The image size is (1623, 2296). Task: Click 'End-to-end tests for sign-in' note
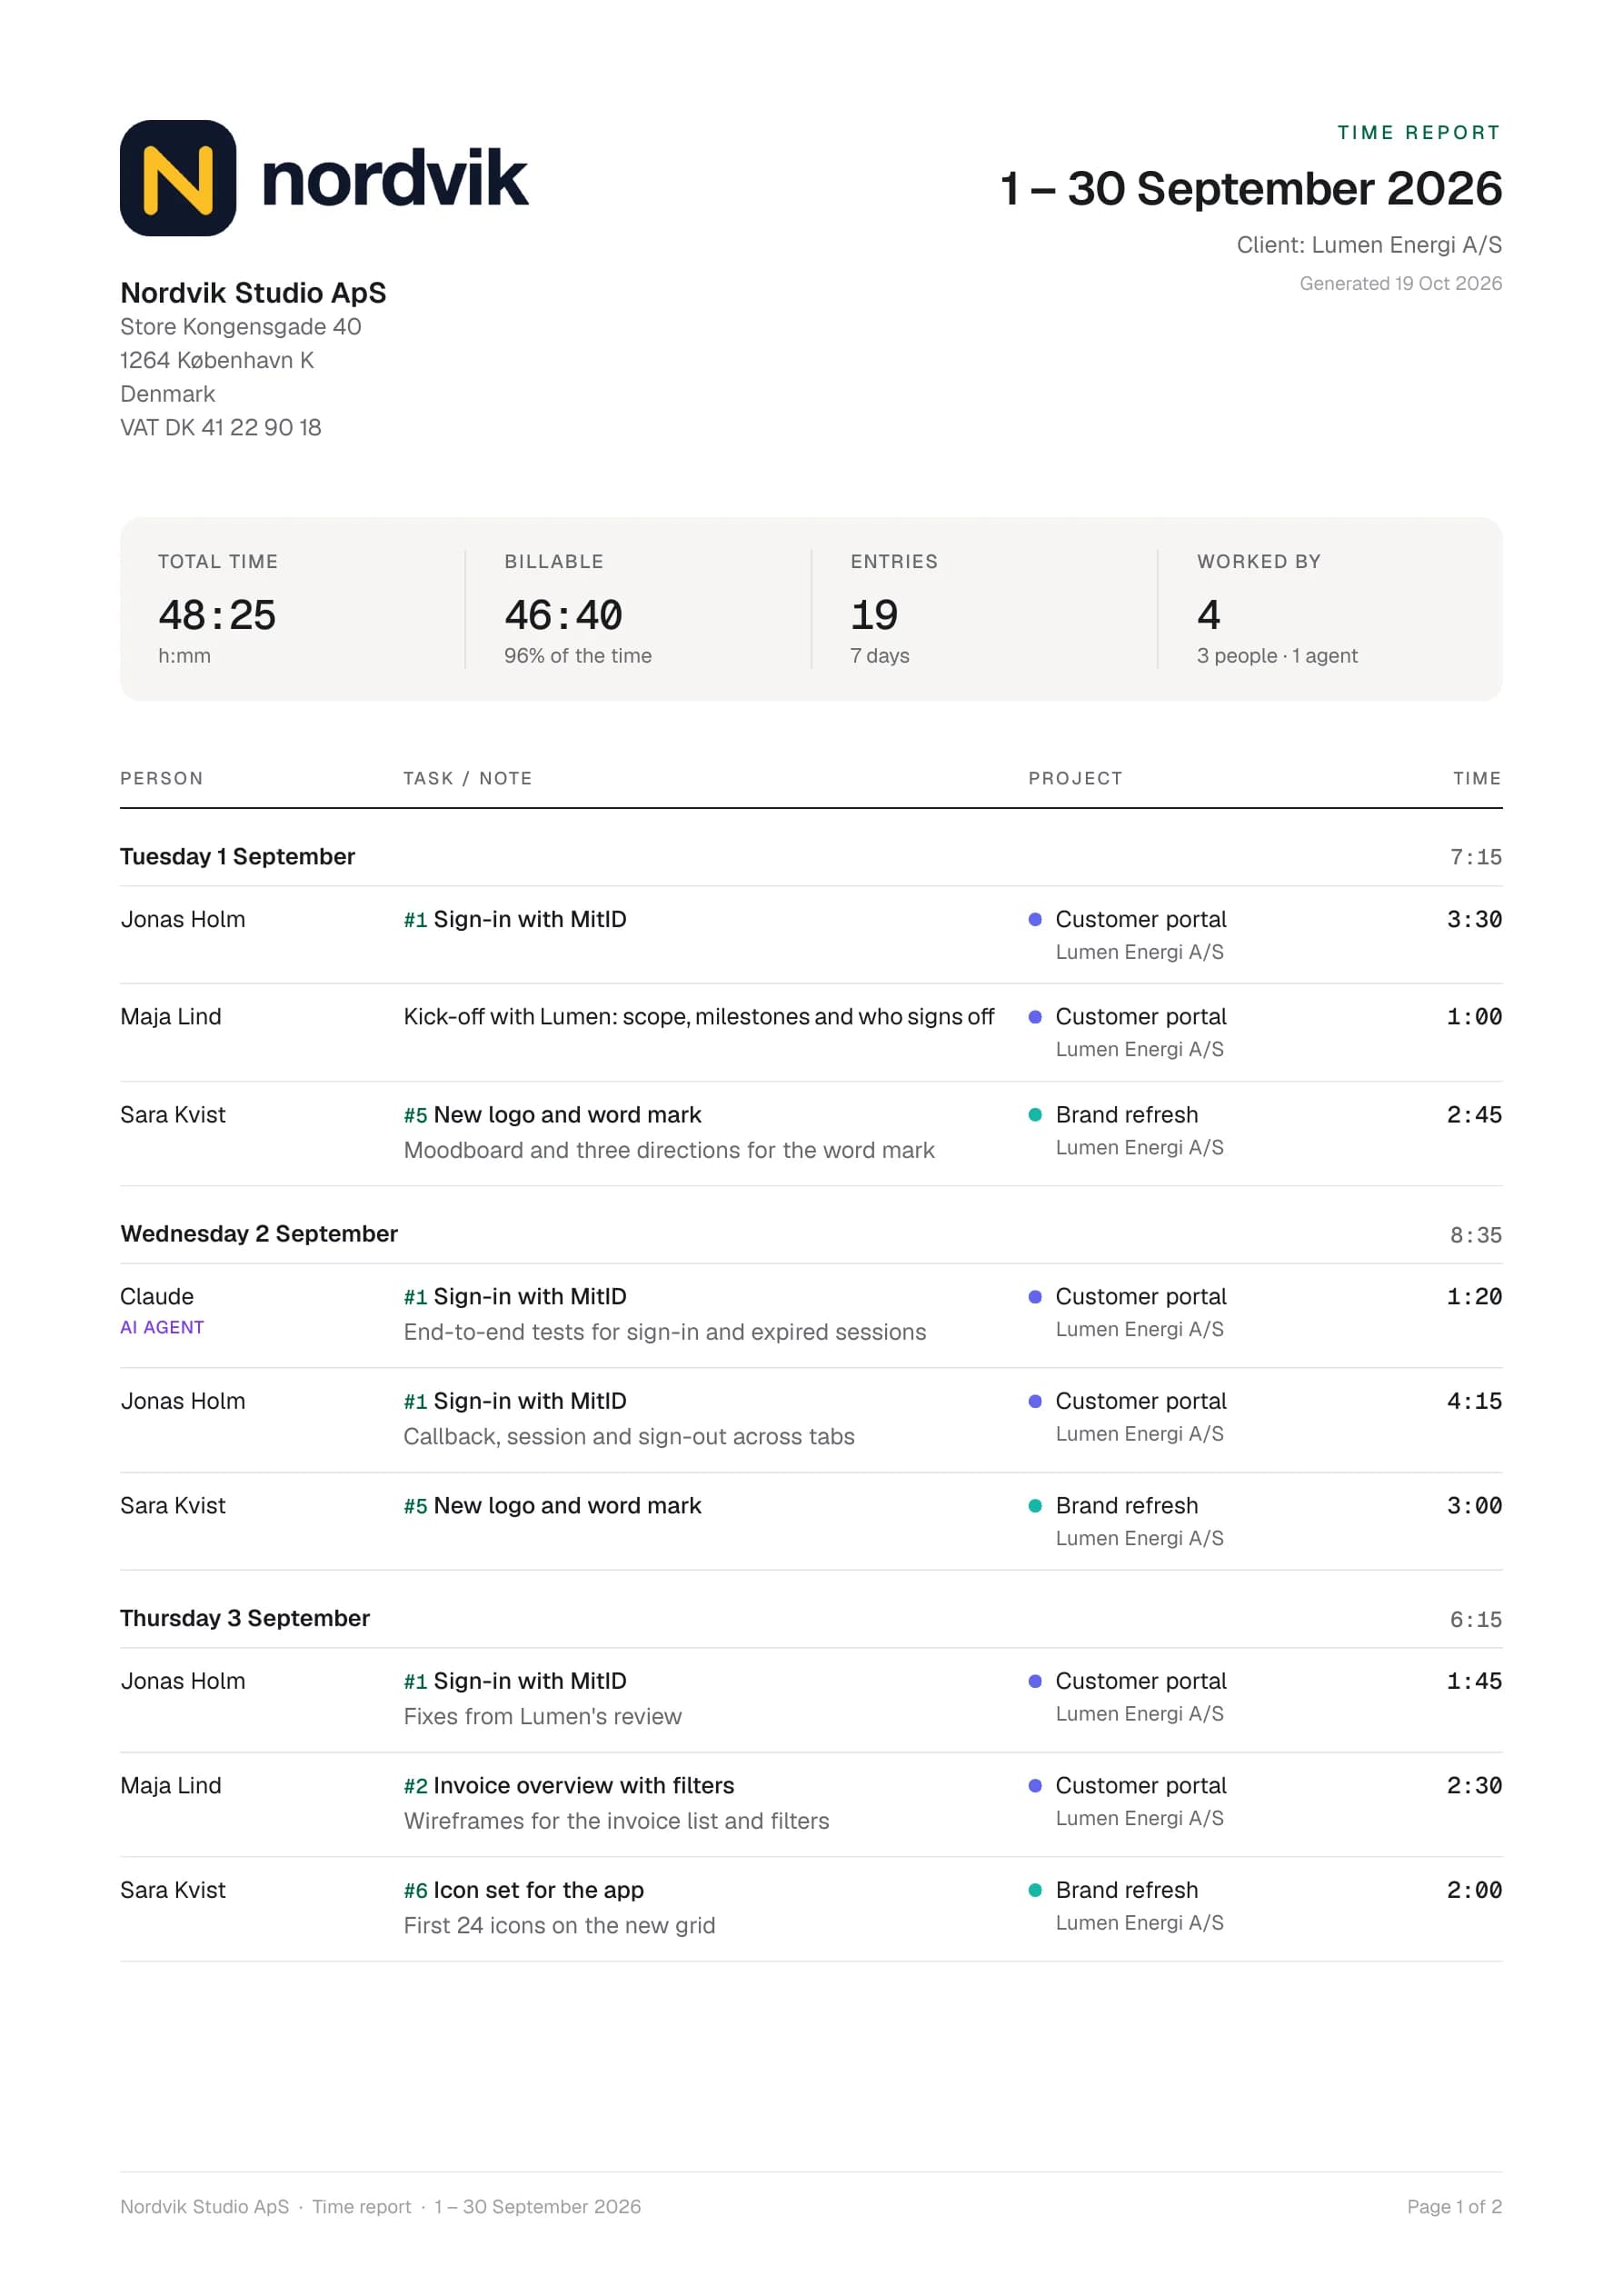click(665, 1332)
